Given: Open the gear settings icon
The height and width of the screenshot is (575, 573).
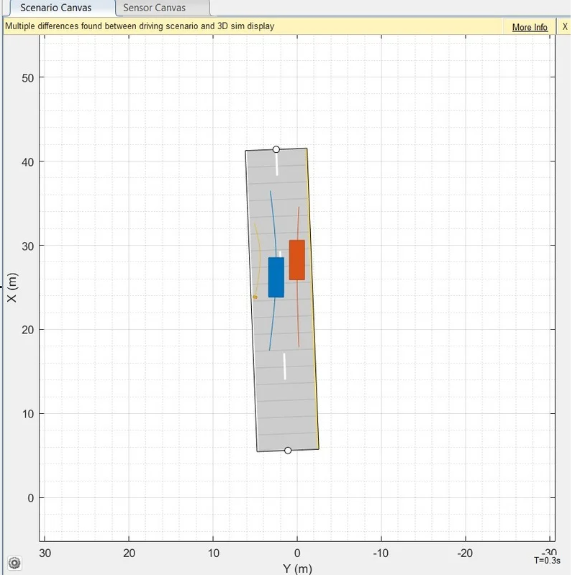Looking at the screenshot, I should 14,563.
